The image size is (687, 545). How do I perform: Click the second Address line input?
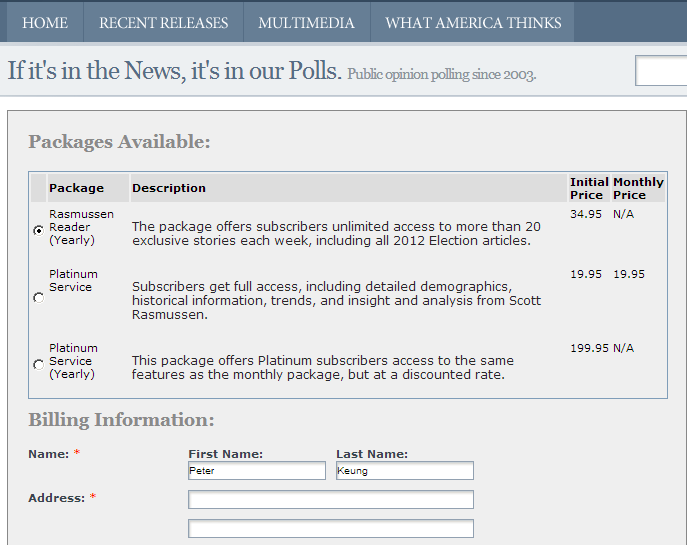(331, 528)
